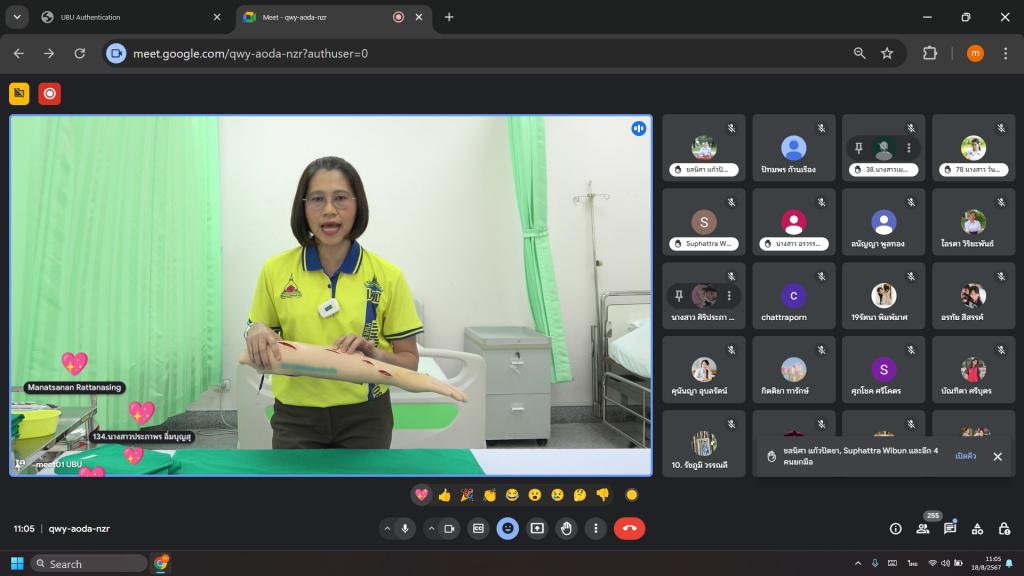Viewport: 1024px width, 576px height.
Task: Expand video settings arrow beside camera
Action: (x=431, y=528)
